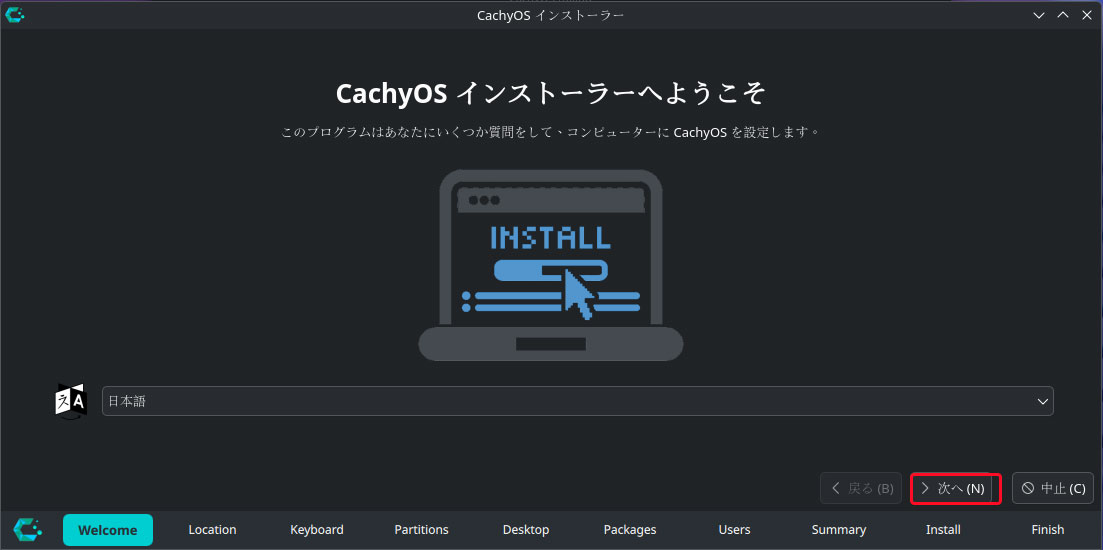Open the 日本語 language dropdown
This screenshot has width=1103, height=550.
coord(578,401)
